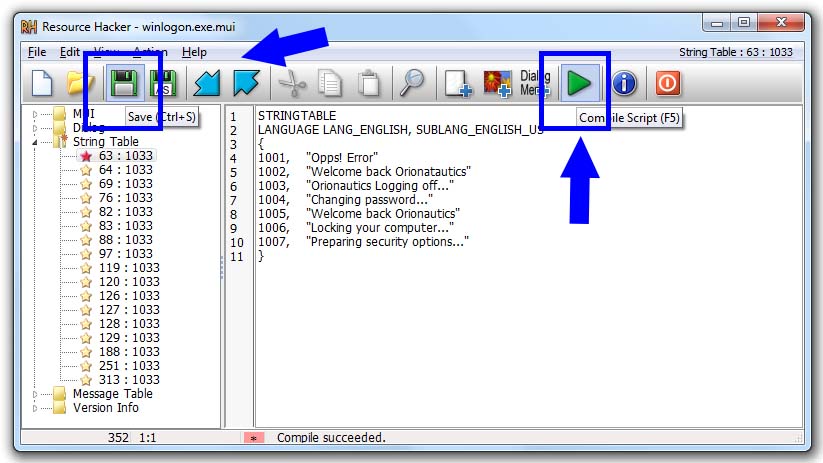Expand the Message Table tree node

coord(35,394)
